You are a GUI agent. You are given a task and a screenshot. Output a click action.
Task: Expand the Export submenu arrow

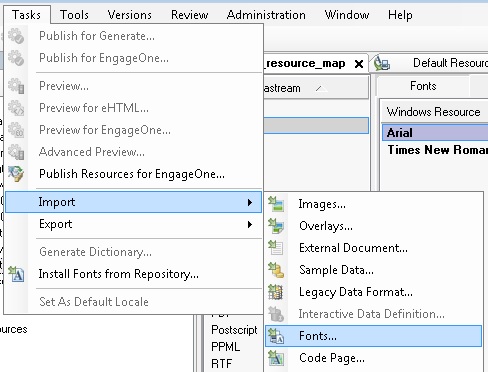250,224
